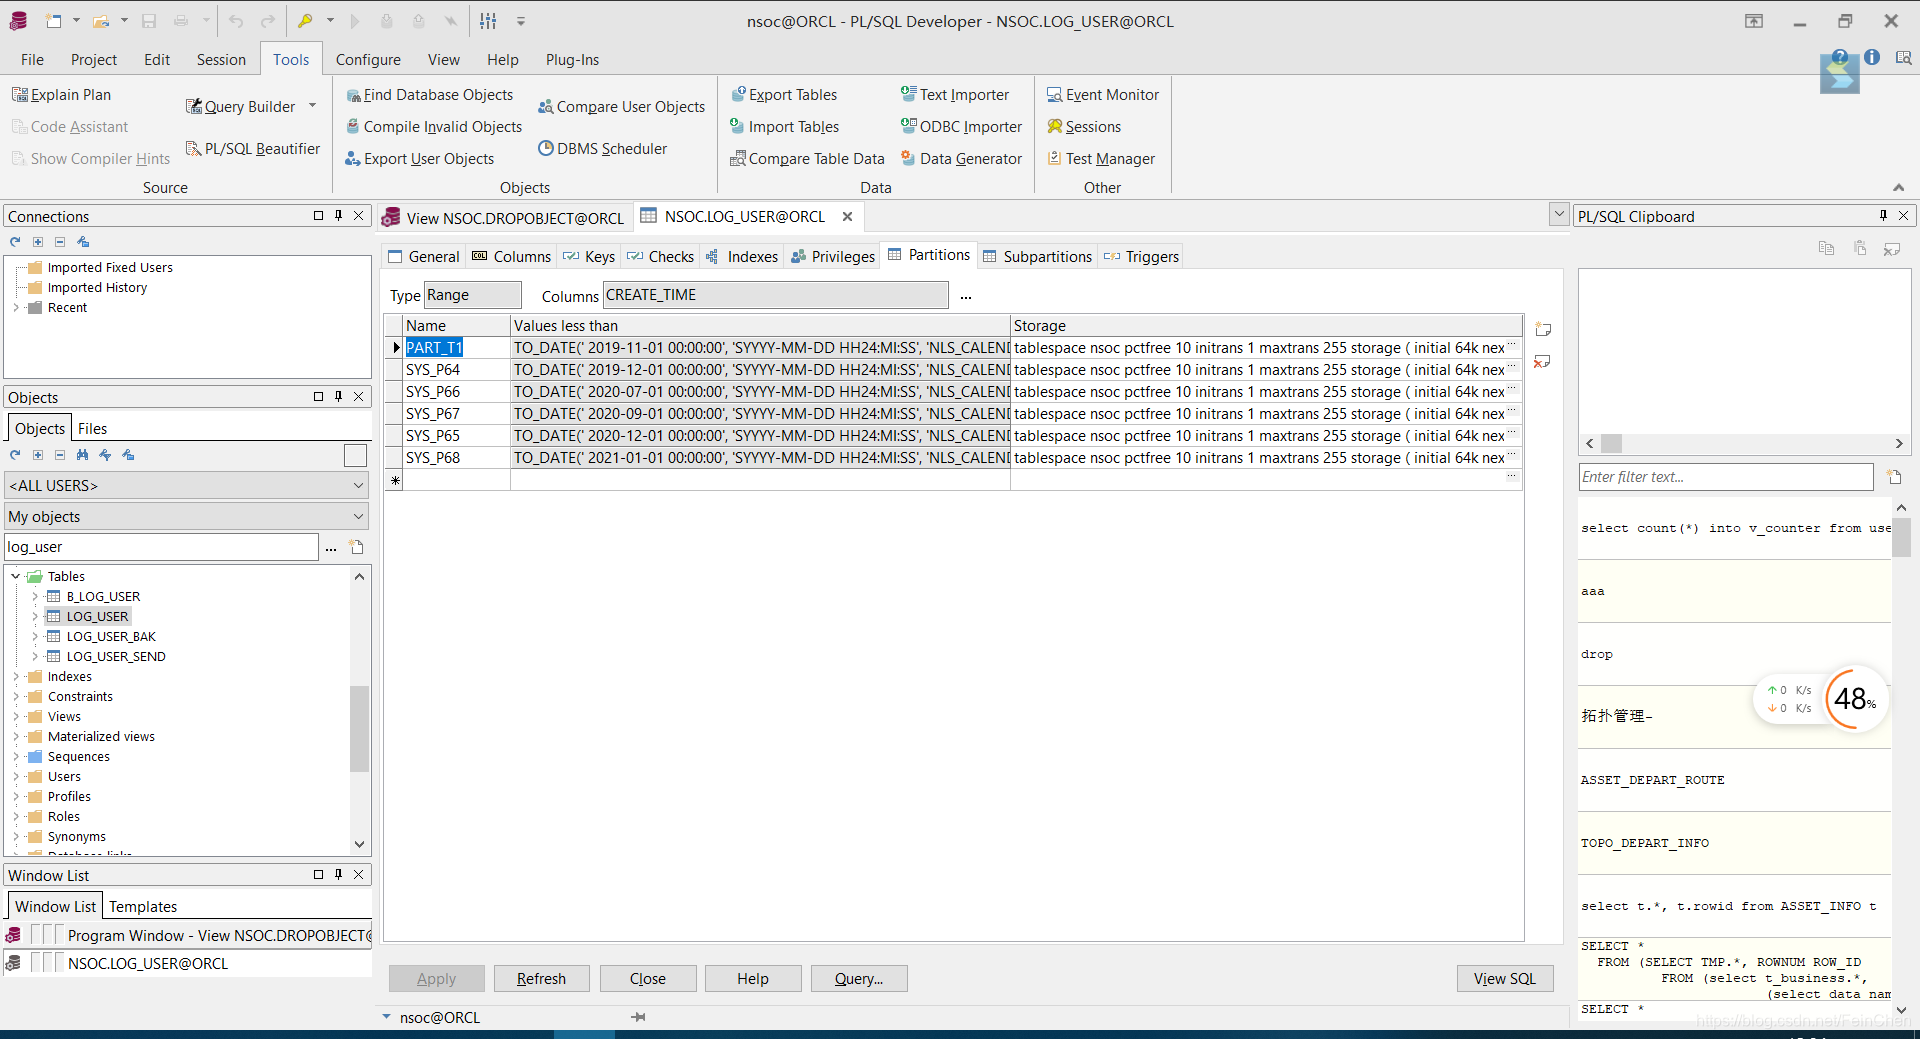Click expand-all plus icon in Connections toolbar
Screen dimensions: 1920x1039
[38, 242]
